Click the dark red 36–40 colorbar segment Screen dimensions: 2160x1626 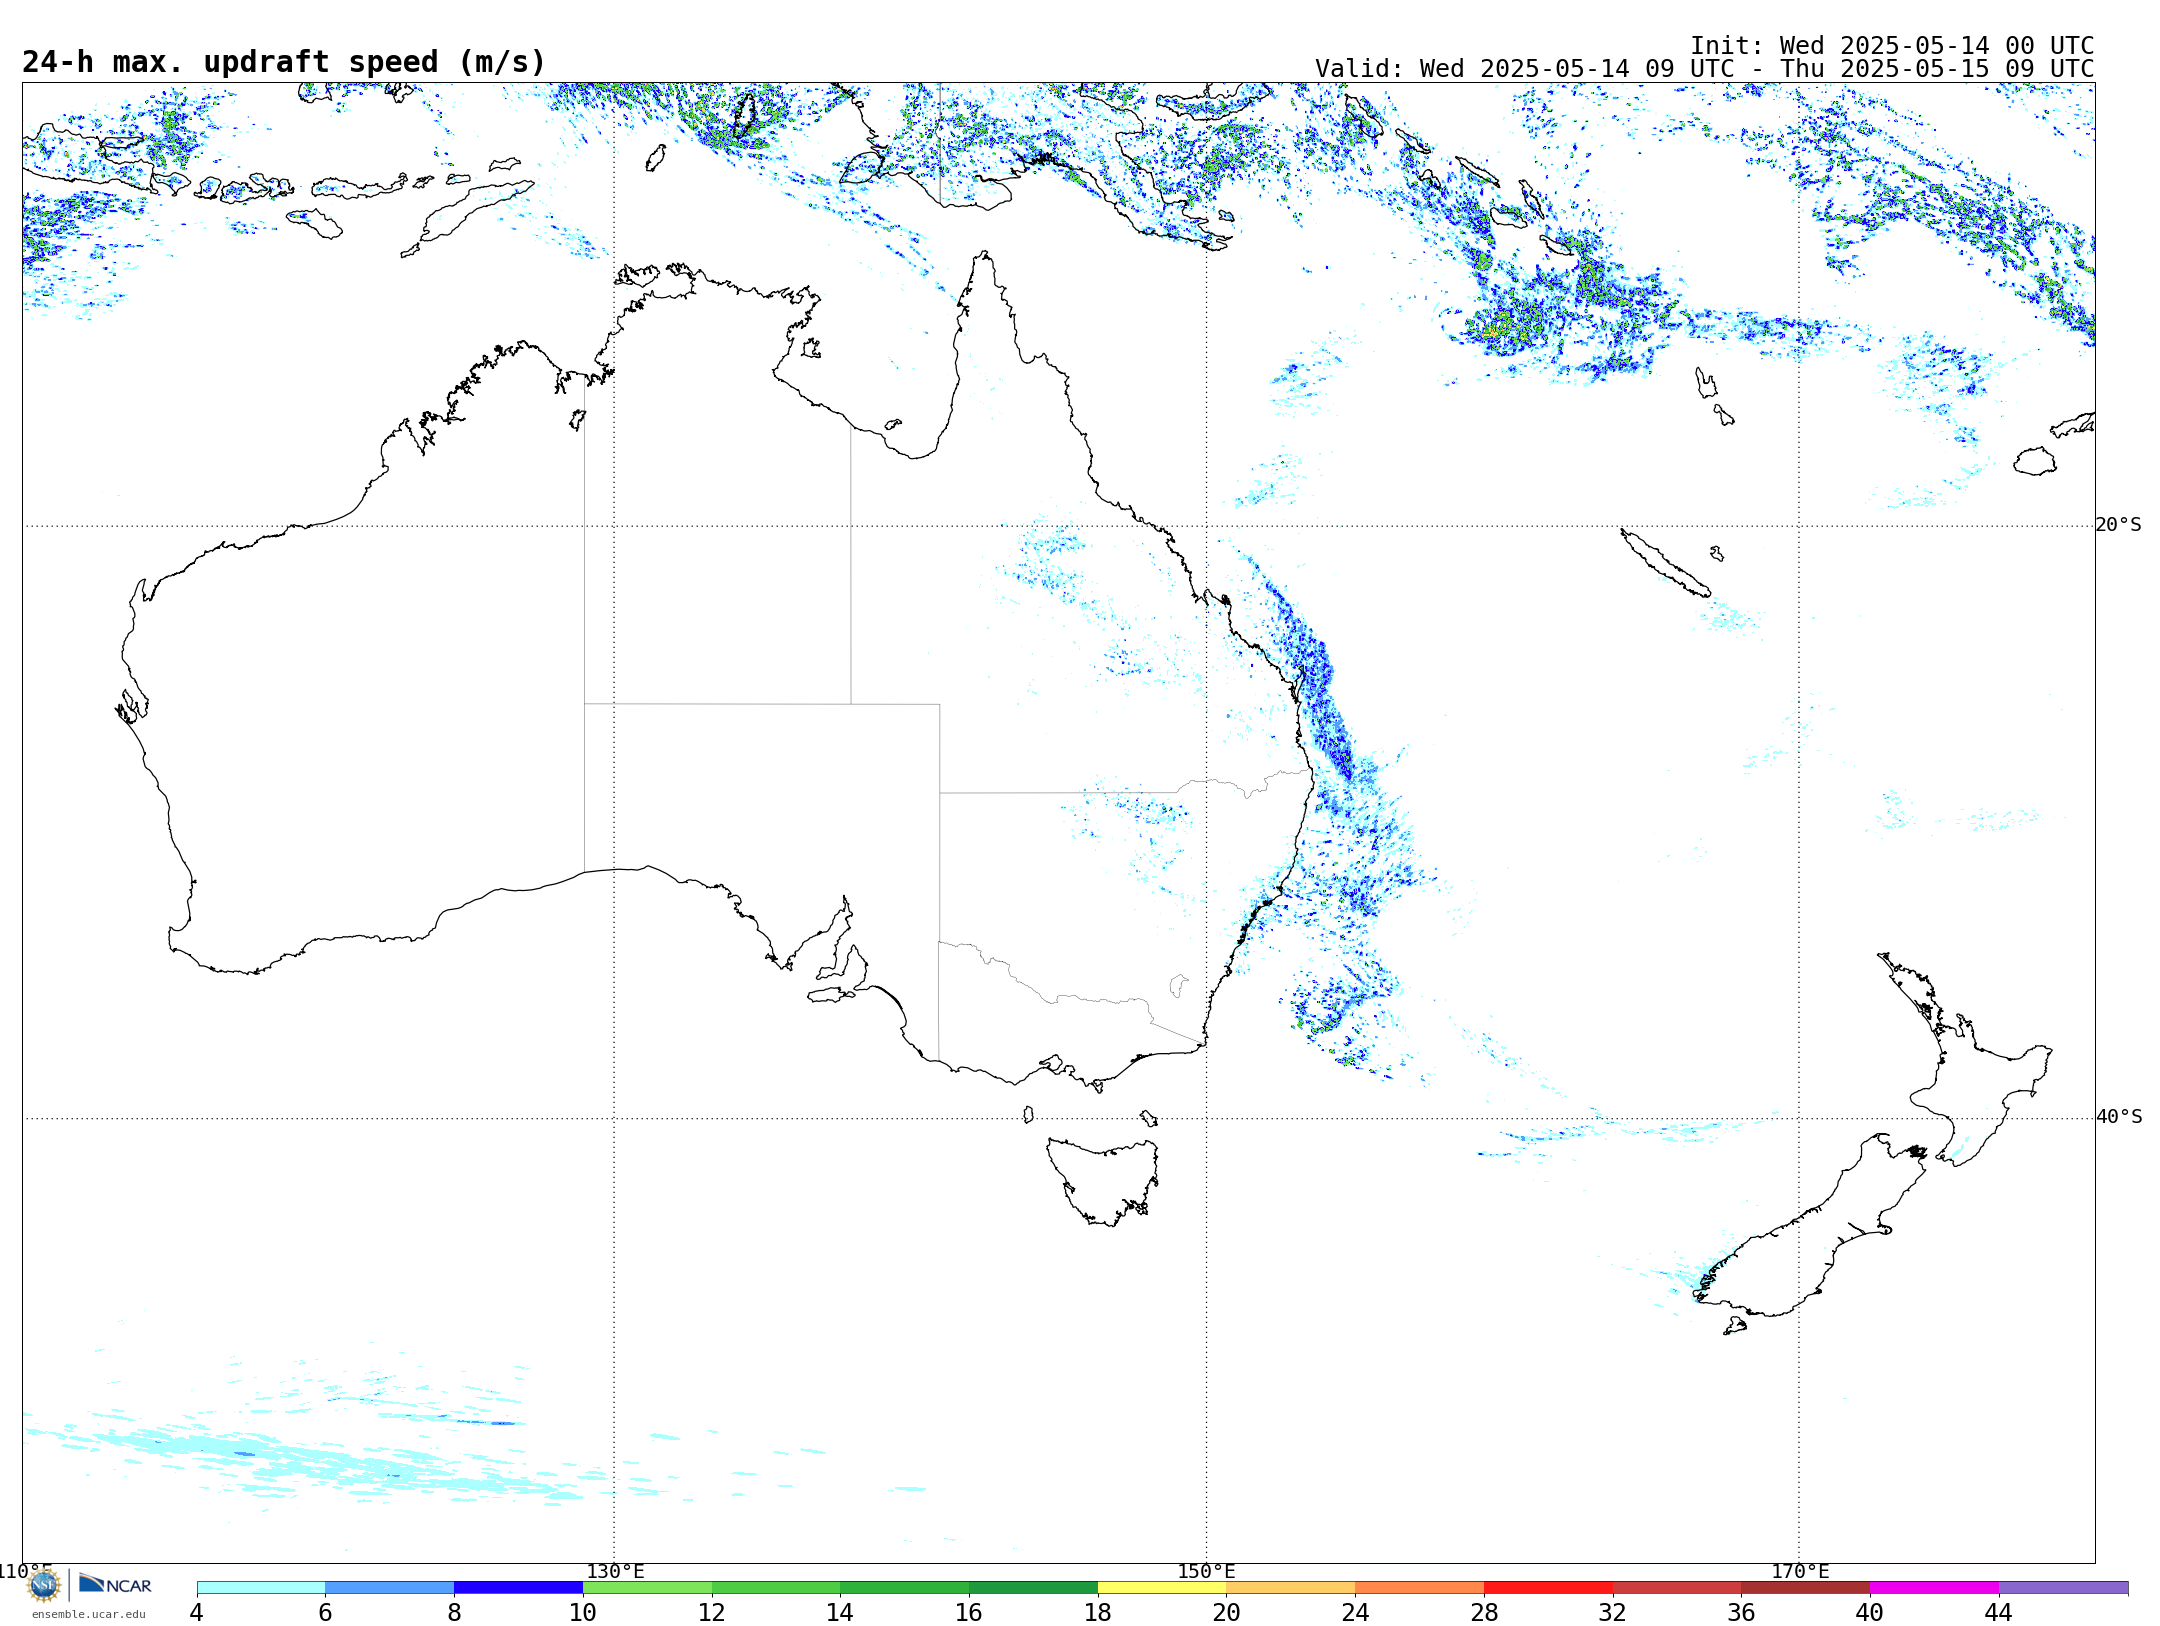point(1806,1588)
